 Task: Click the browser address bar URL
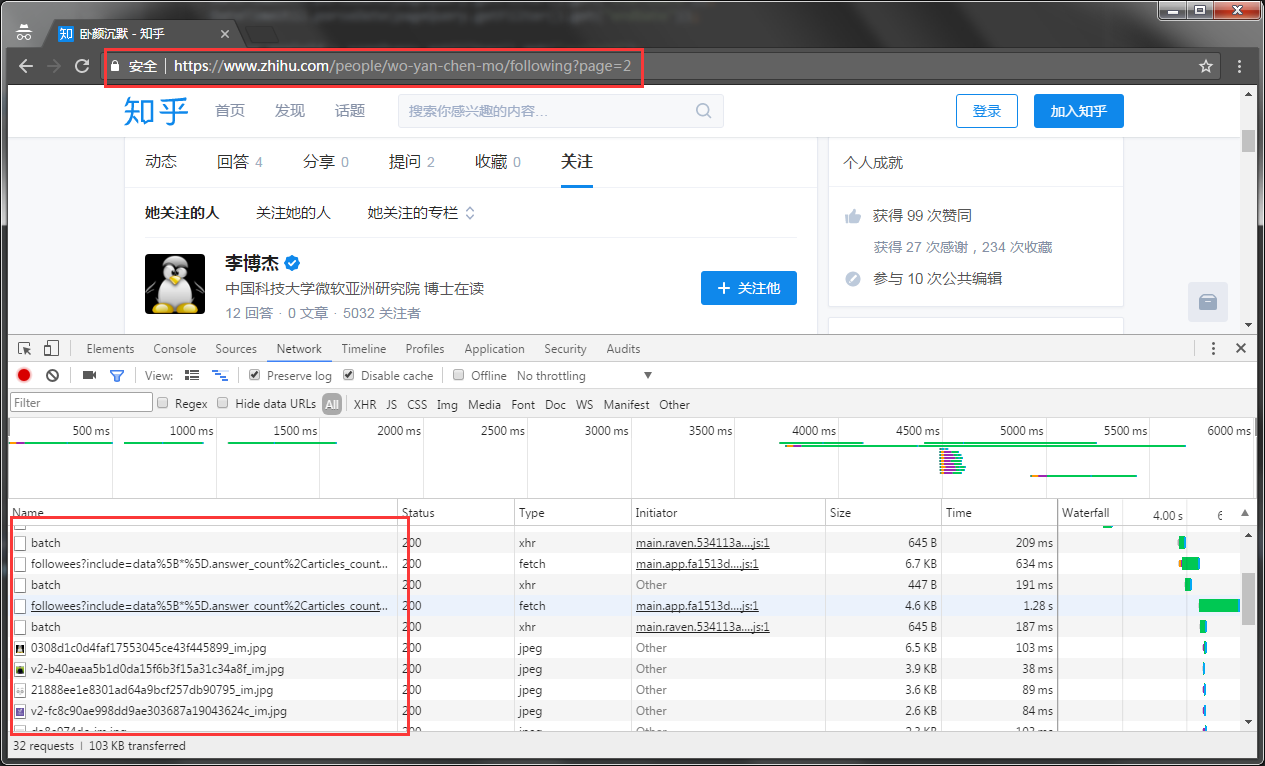[402, 66]
